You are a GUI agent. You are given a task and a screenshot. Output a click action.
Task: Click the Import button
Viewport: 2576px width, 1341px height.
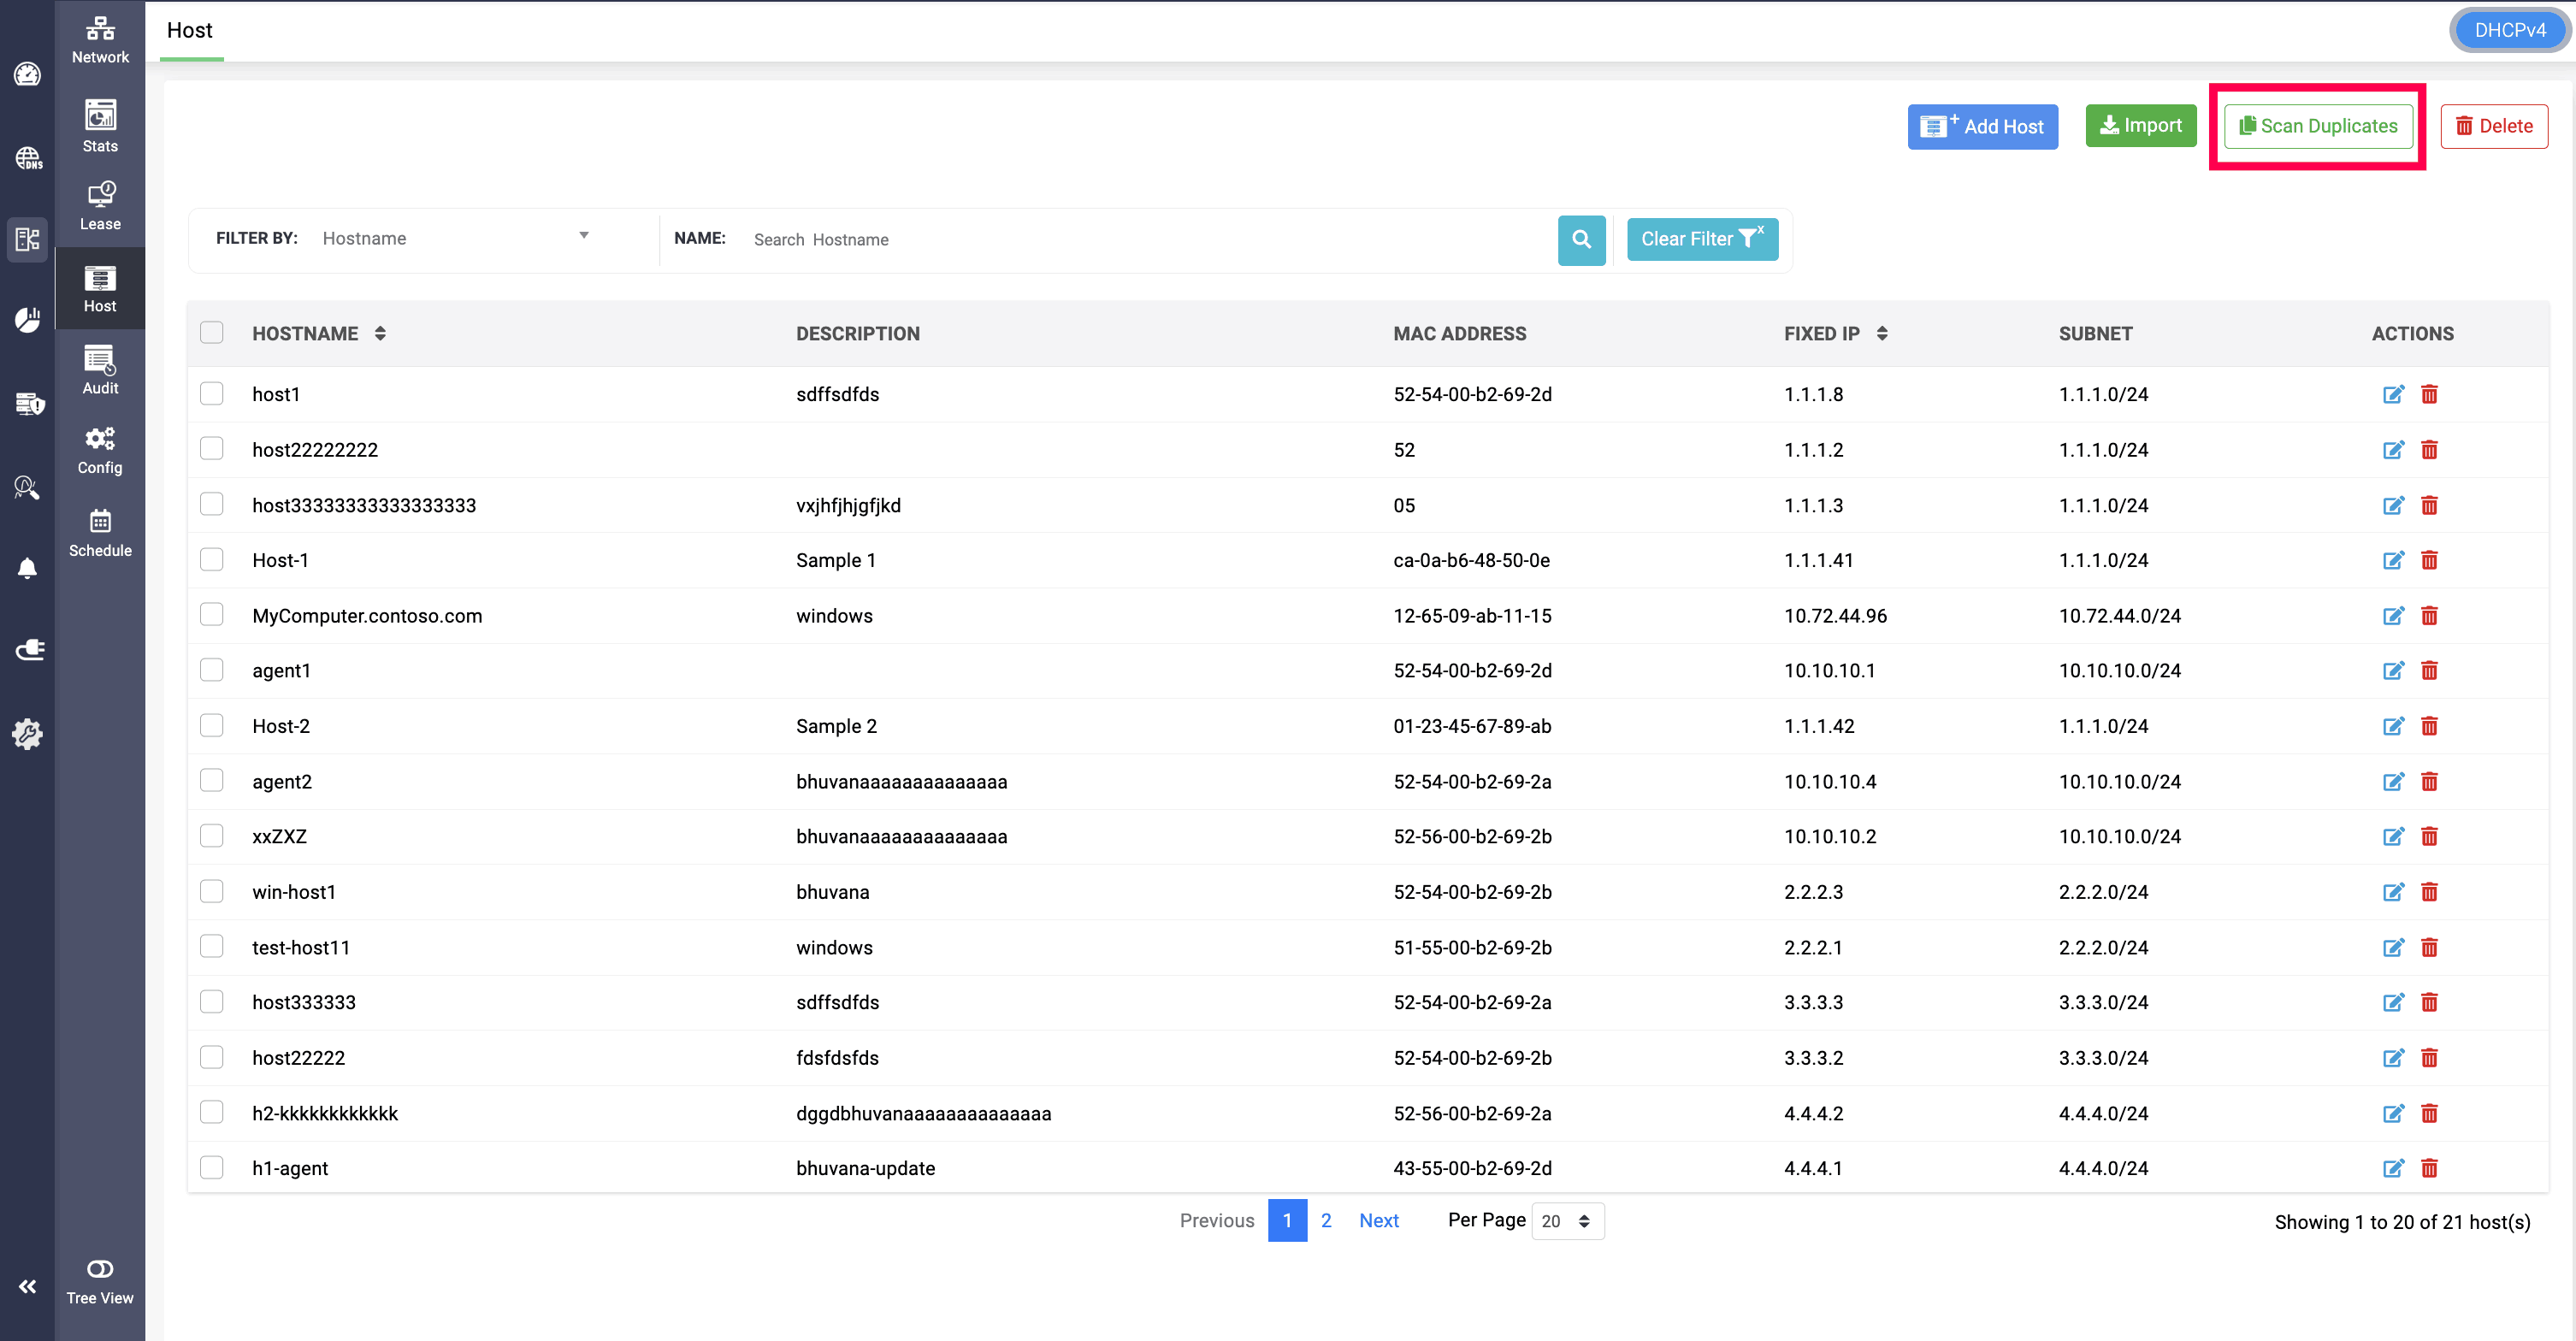[2141, 126]
